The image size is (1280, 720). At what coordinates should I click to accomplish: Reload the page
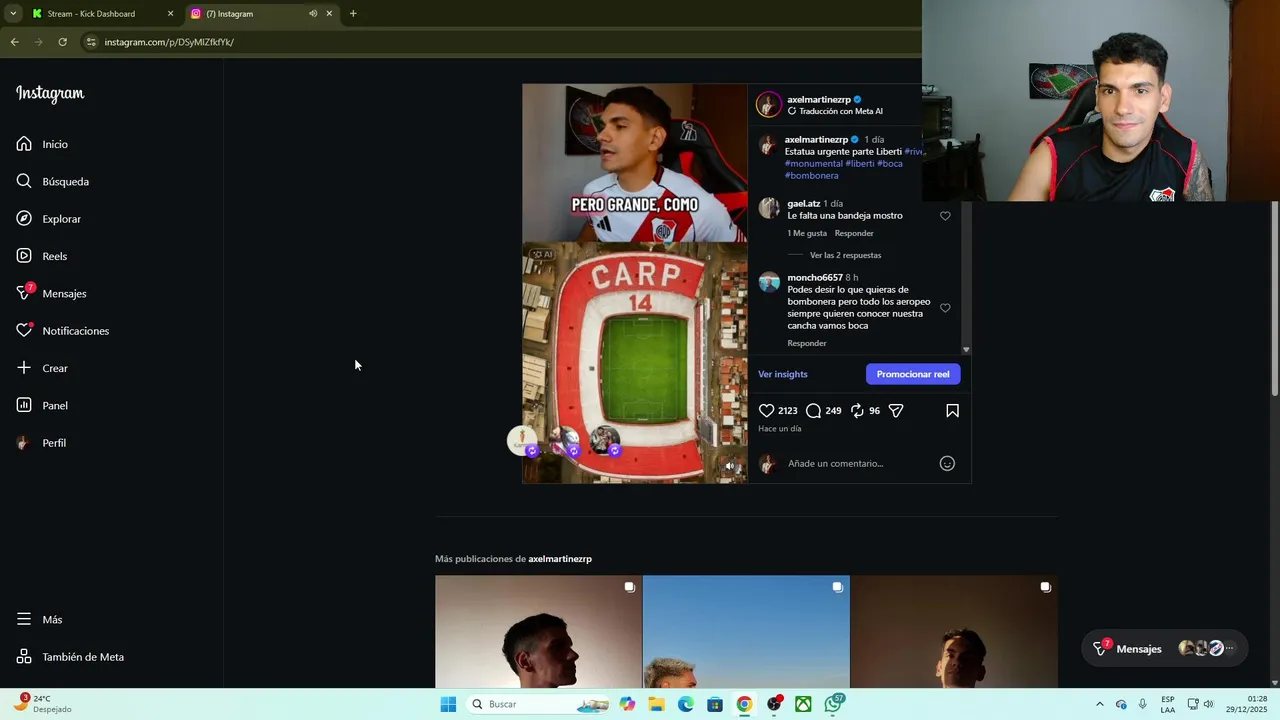click(62, 42)
